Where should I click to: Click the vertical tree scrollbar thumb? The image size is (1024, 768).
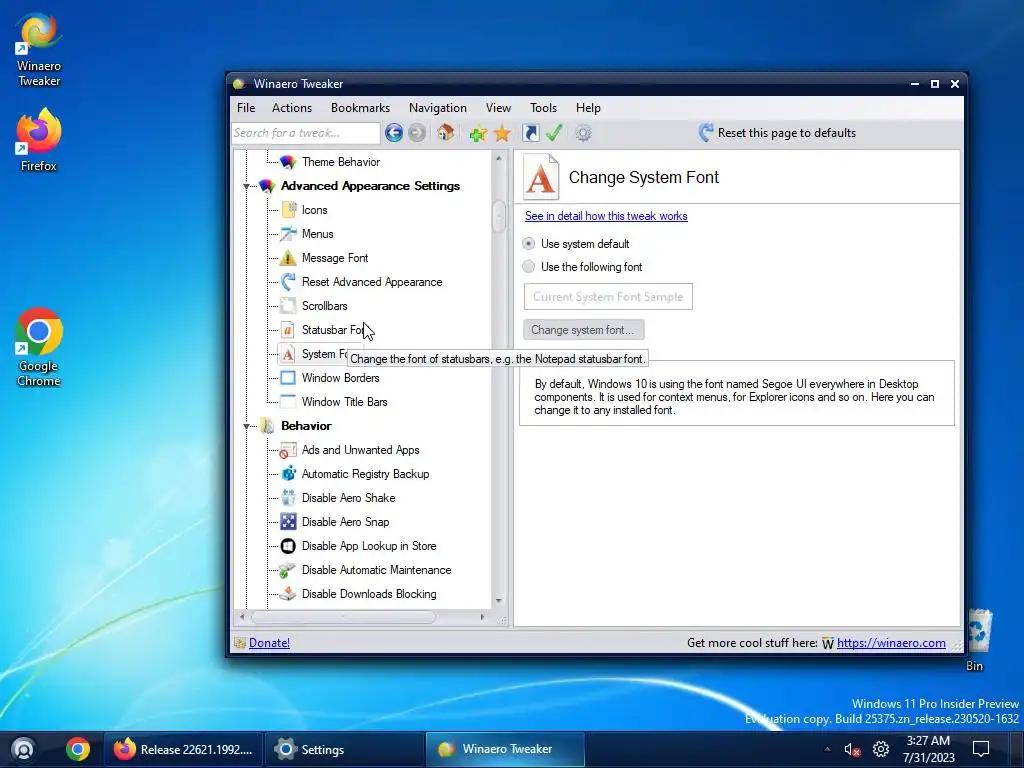(499, 216)
